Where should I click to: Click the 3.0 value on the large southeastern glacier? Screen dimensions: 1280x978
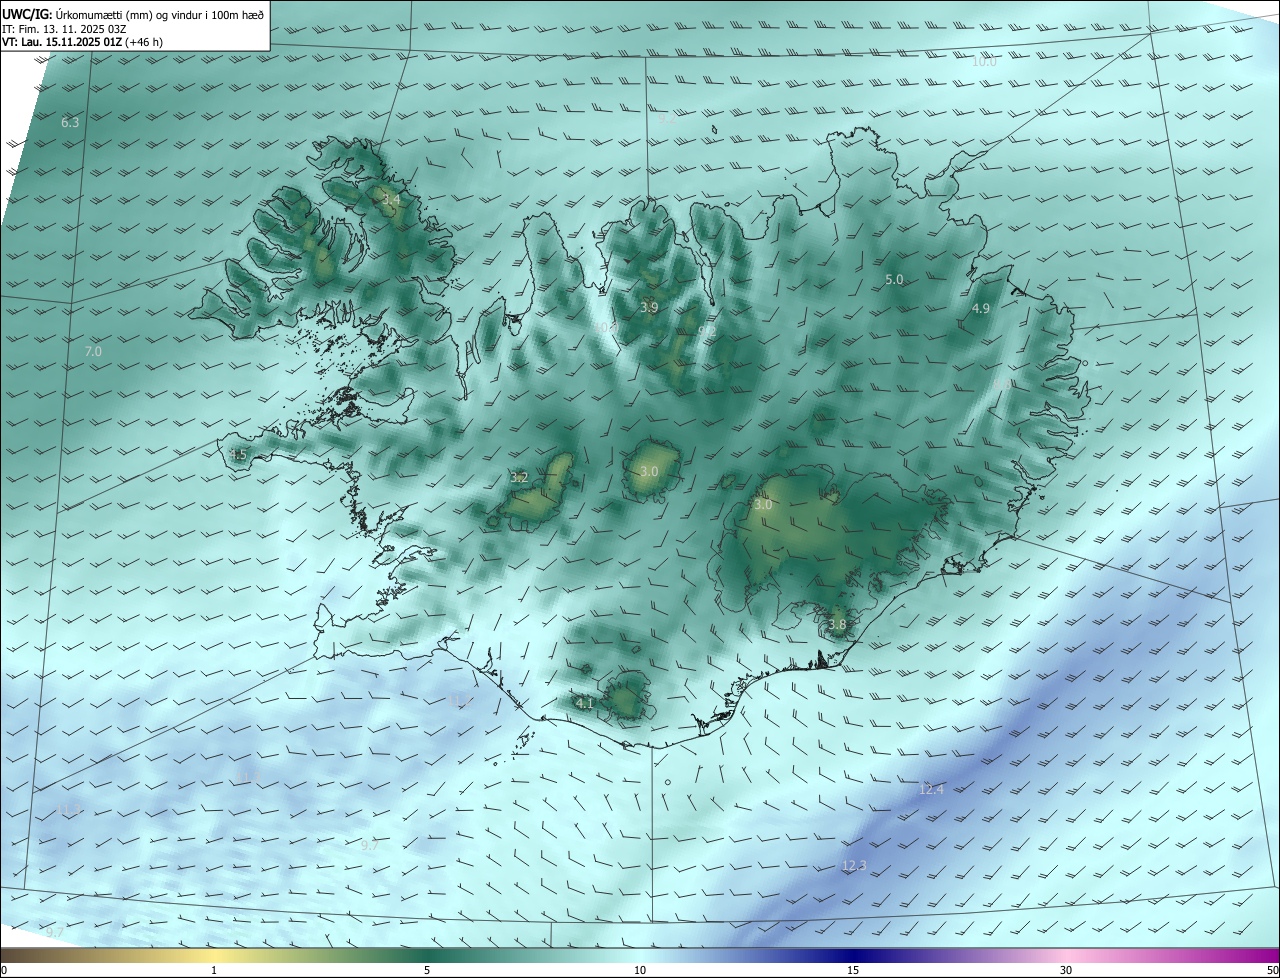point(763,505)
